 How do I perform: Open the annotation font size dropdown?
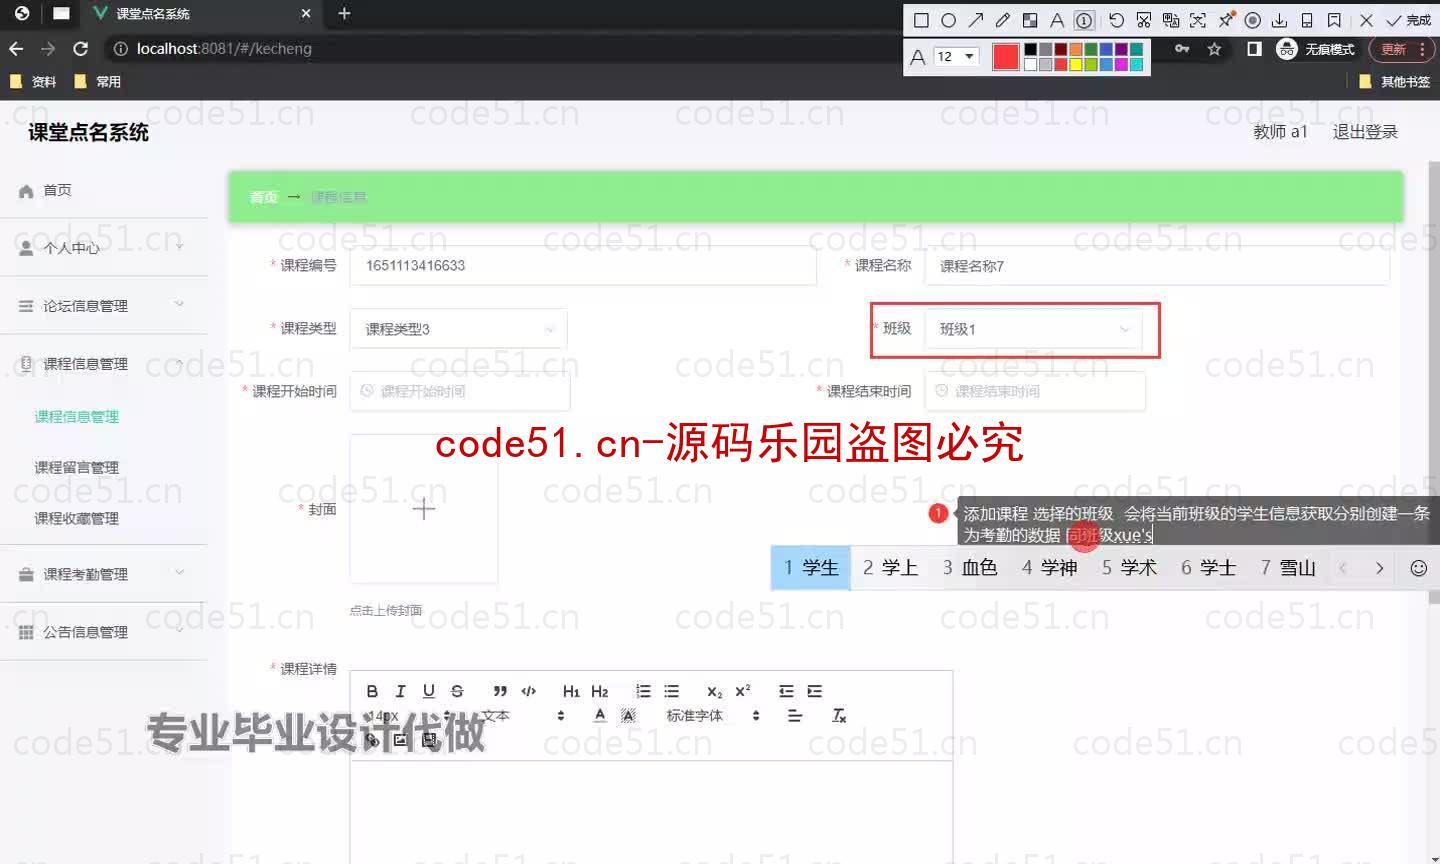[955, 56]
